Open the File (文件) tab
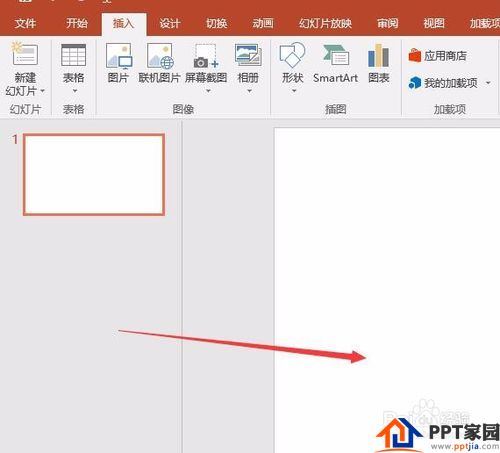Screen dimensions: 500x453 [25, 23]
